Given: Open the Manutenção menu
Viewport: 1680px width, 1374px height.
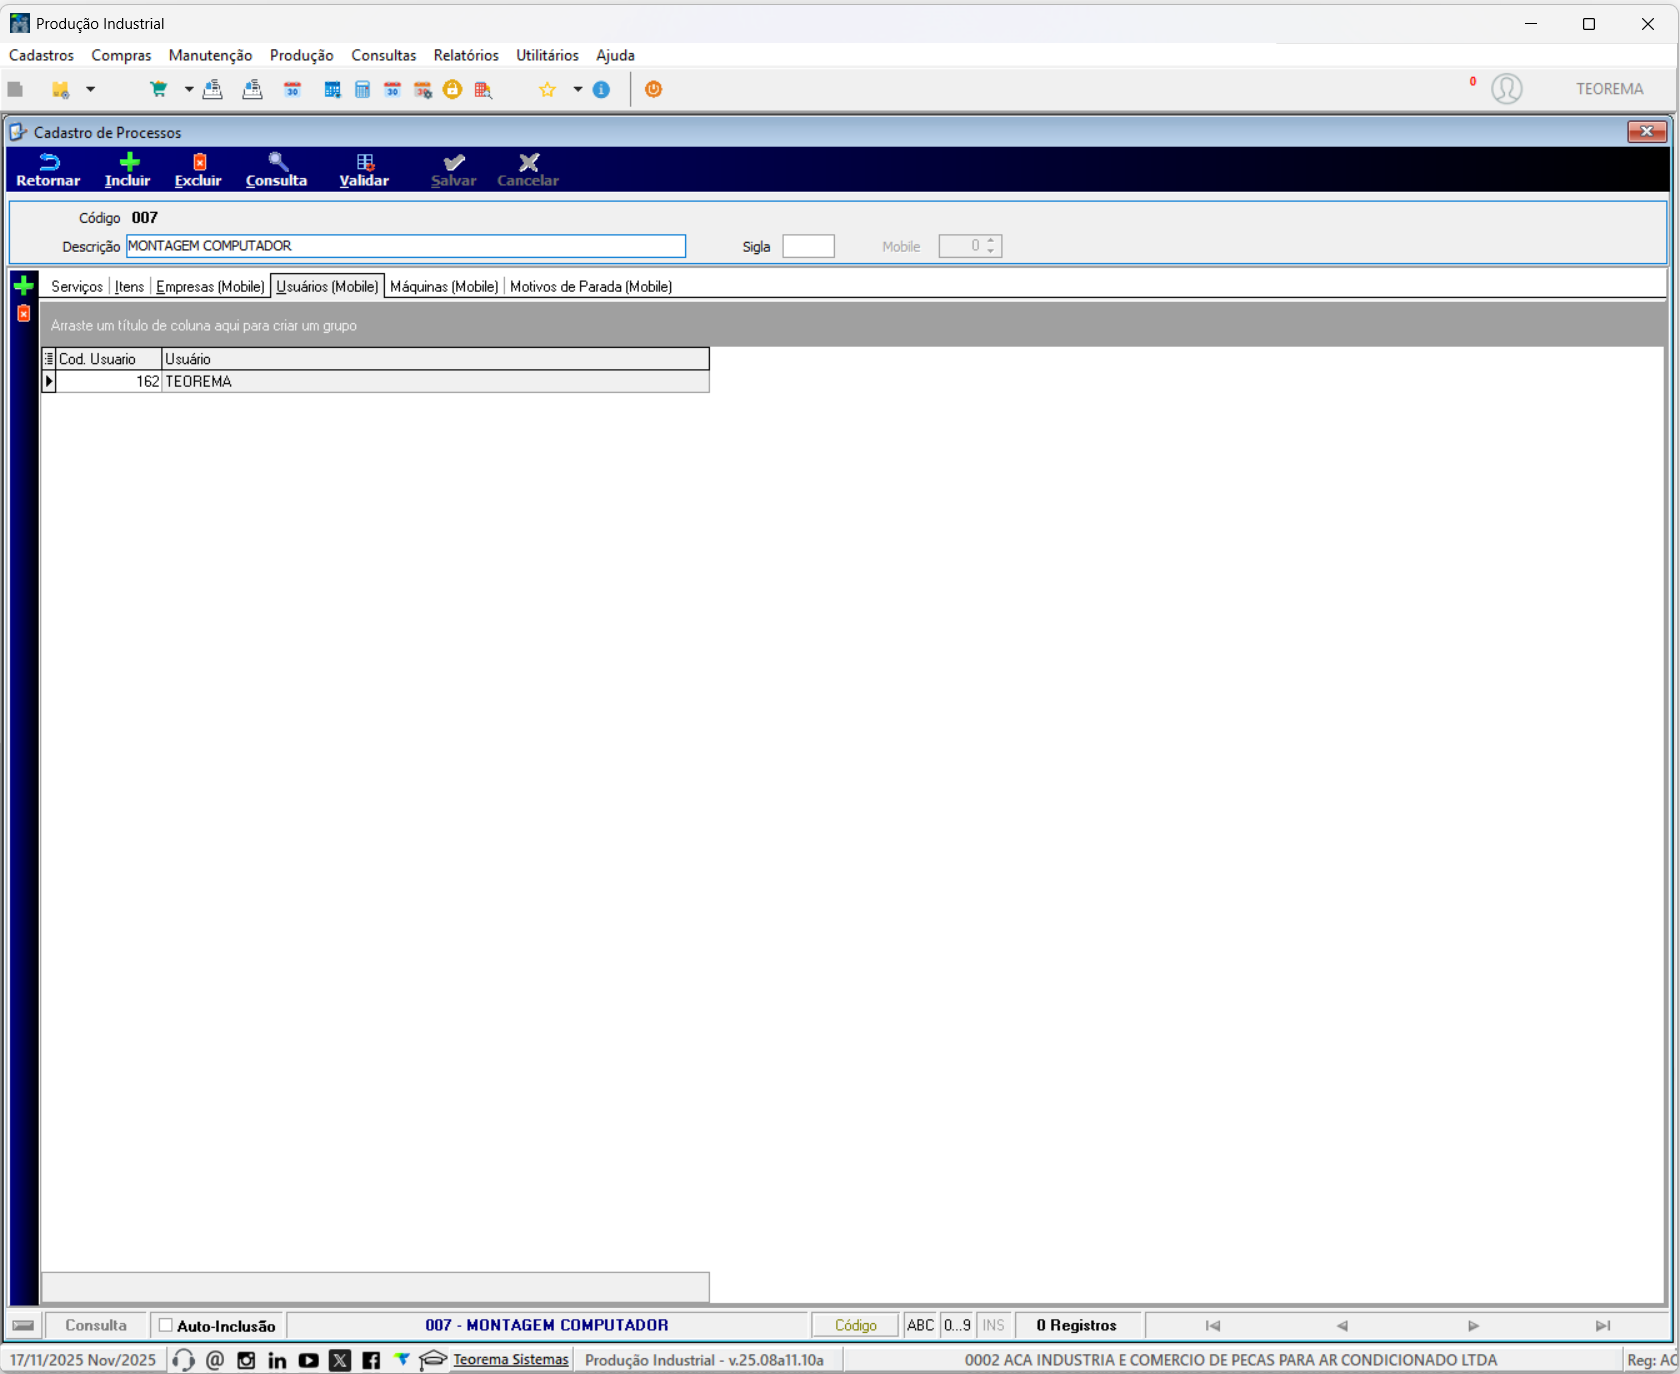Looking at the screenshot, I should [210, 55].
